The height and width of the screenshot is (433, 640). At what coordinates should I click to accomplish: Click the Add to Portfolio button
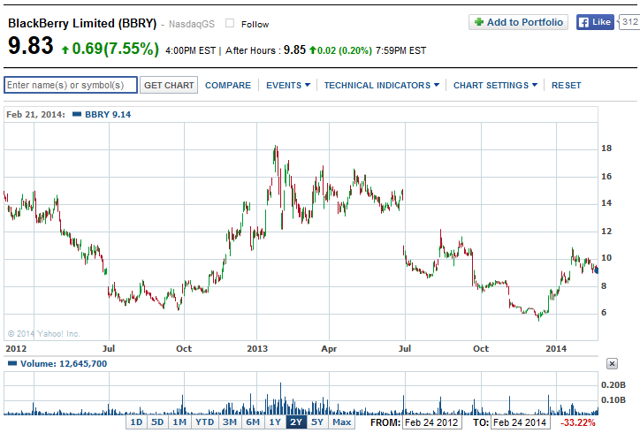tap(518, 22)
